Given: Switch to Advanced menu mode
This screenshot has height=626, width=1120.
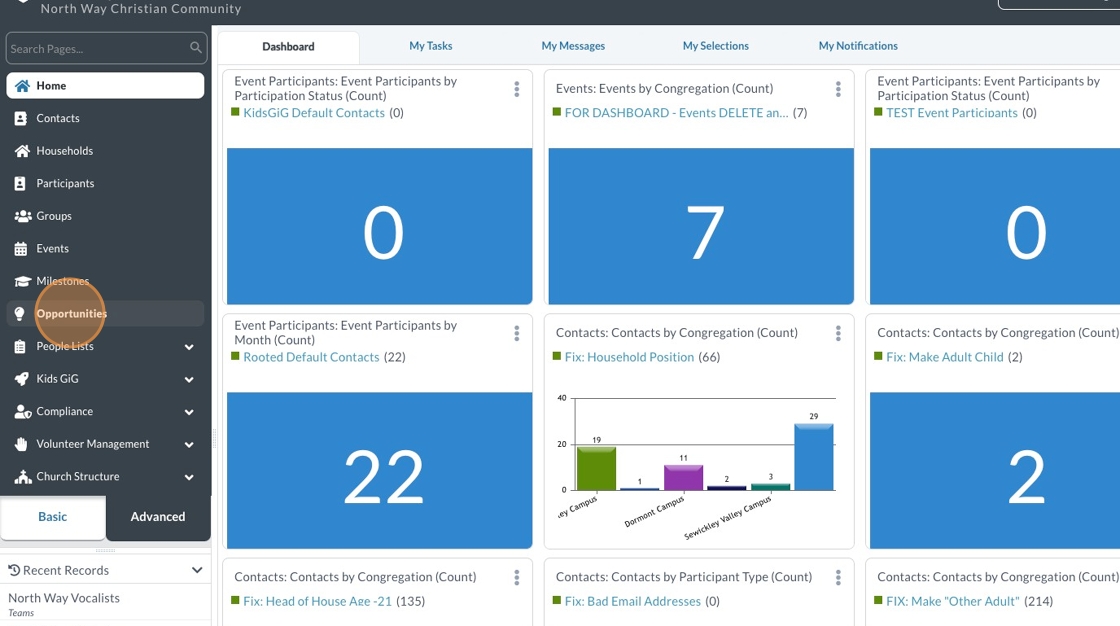Looking at the screenshot, I should [158, 517].
